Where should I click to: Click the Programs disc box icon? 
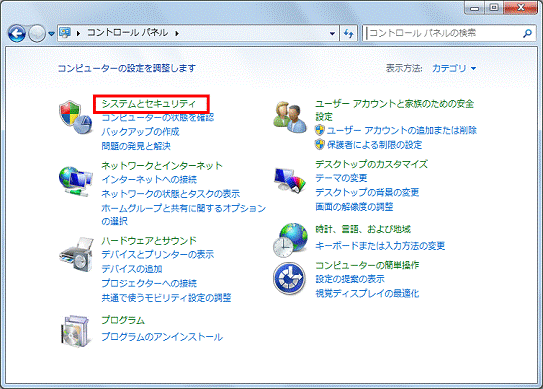[x=75, y=330]
